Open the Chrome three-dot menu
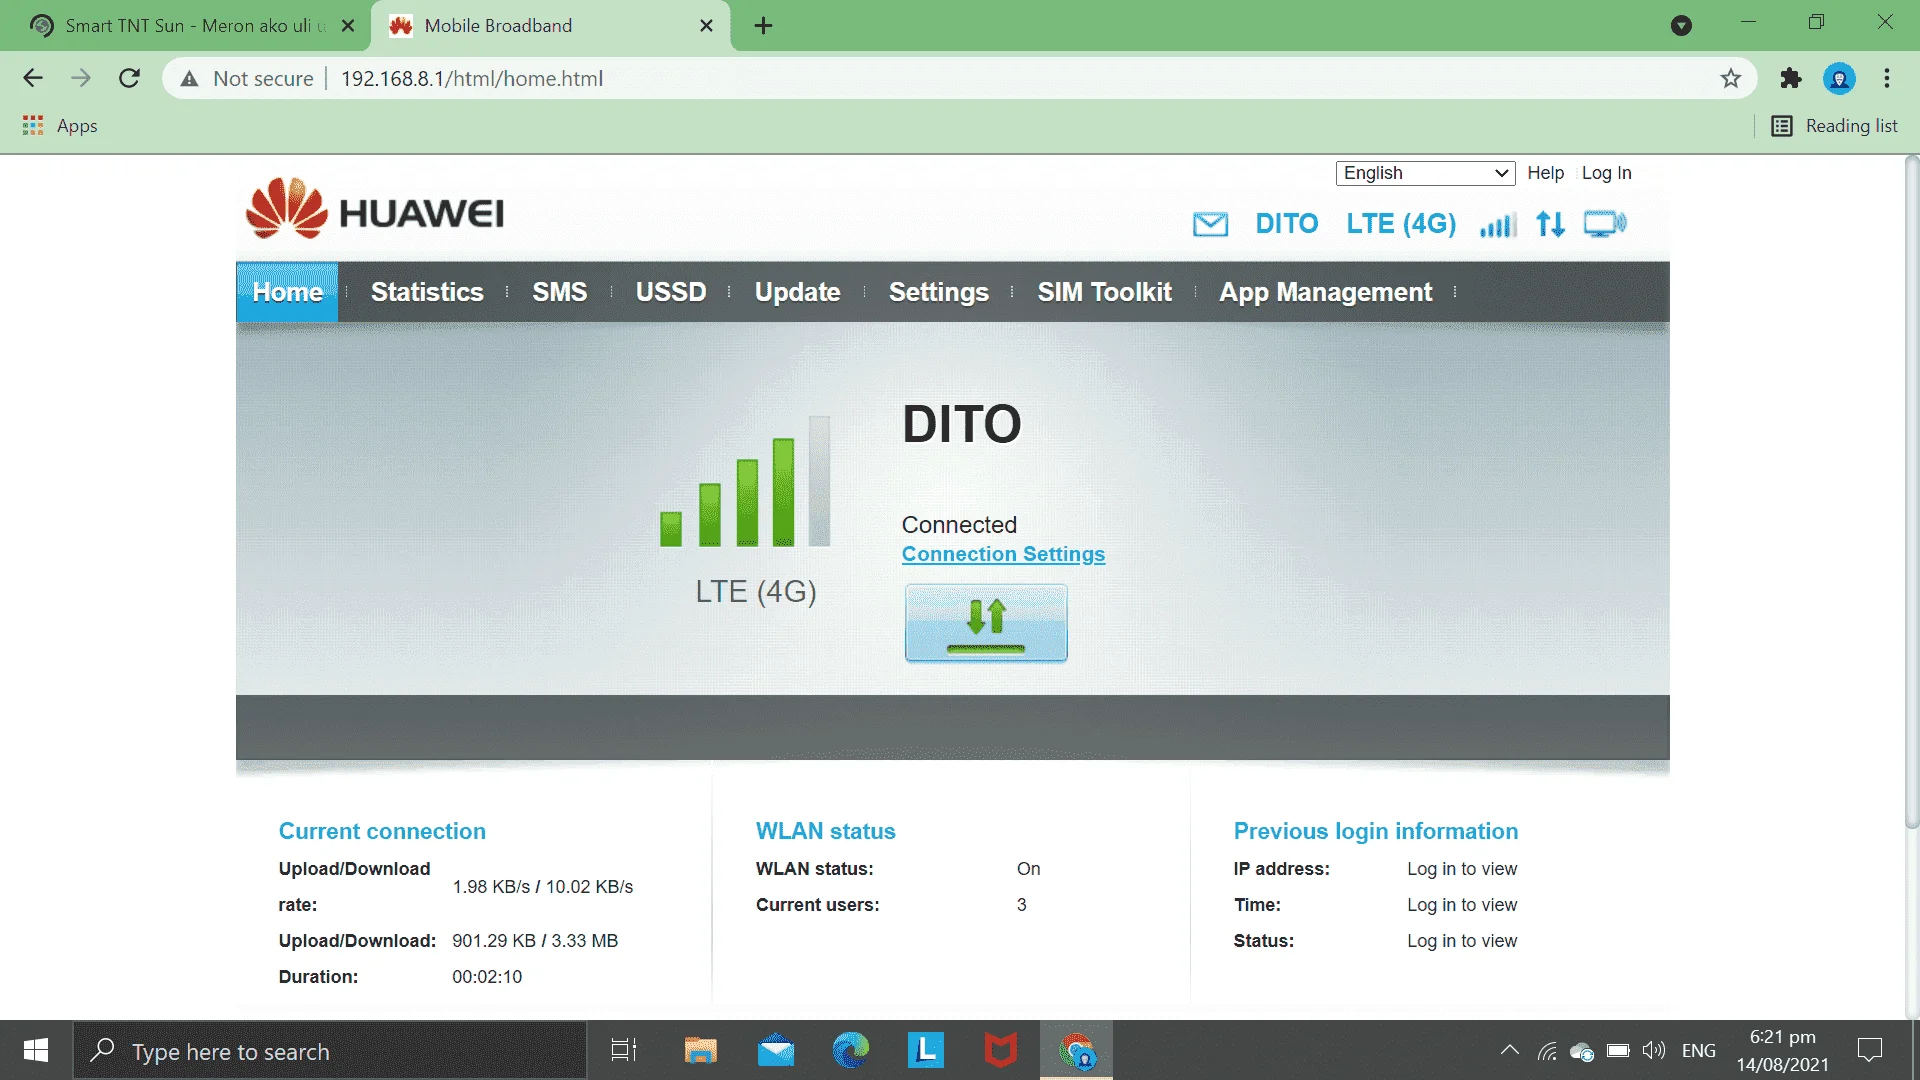 pyautogui.click(x=1887, y=78)
